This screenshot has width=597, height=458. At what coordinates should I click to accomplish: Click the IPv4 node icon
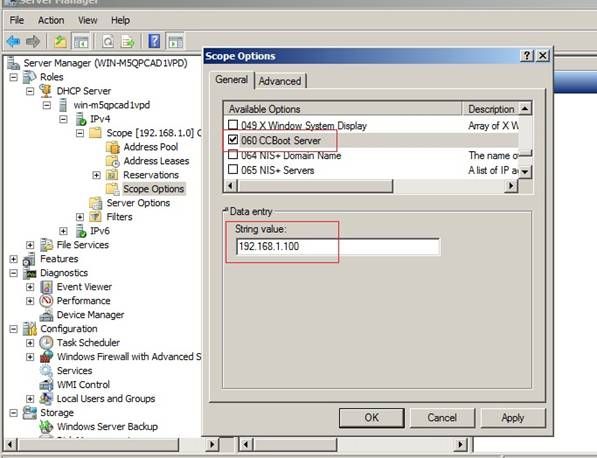click(x=81, y=119)
